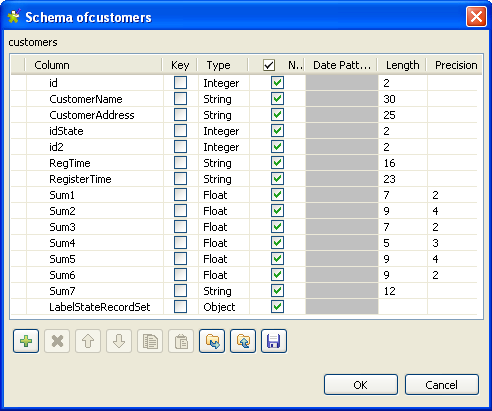The height and width of the screenshot is (411, 492).
Task: Open Type cell for Sum5
Action: pyautogui.click(x=224, y=259)
